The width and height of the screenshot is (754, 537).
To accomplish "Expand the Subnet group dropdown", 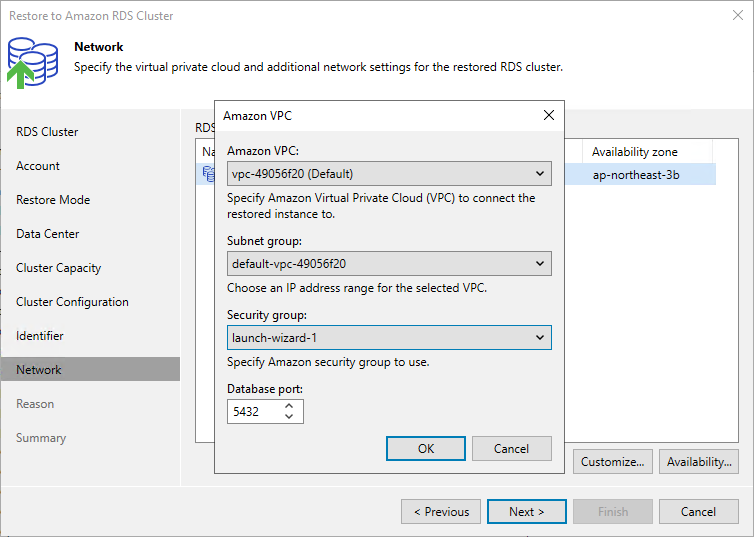I will (x=389, y=263).
